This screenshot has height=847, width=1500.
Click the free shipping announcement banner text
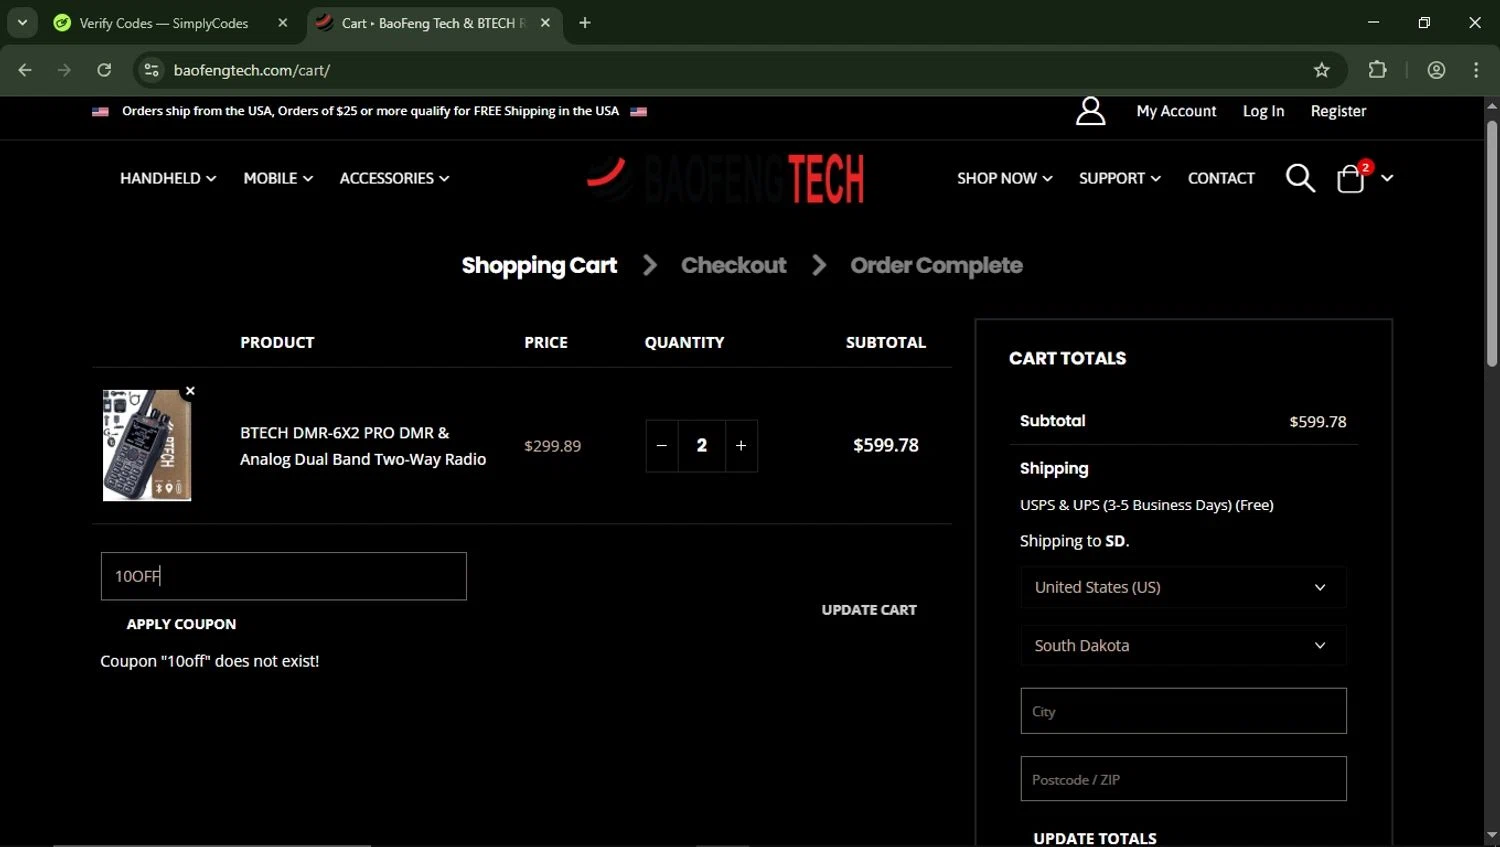coord(370,111)
